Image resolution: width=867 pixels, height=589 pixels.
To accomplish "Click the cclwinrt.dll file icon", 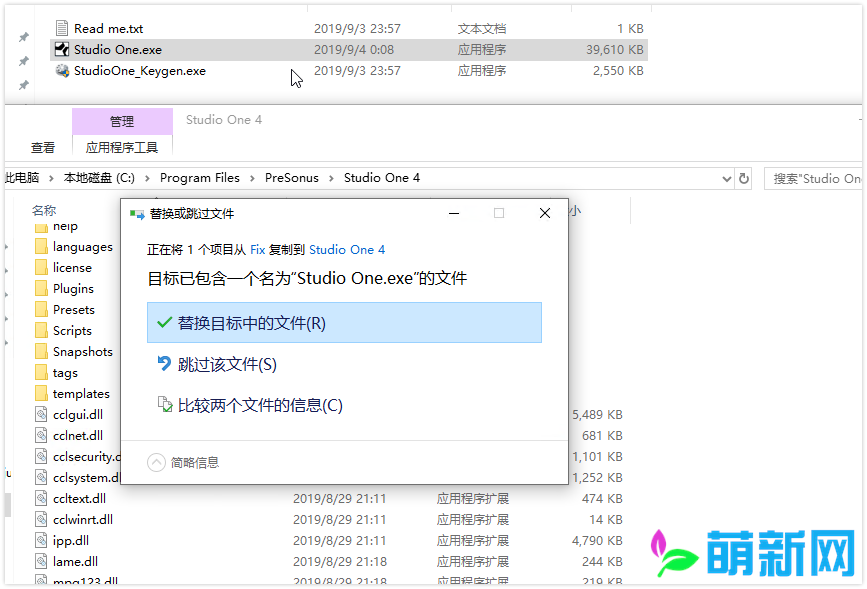I will pos(41,519).
